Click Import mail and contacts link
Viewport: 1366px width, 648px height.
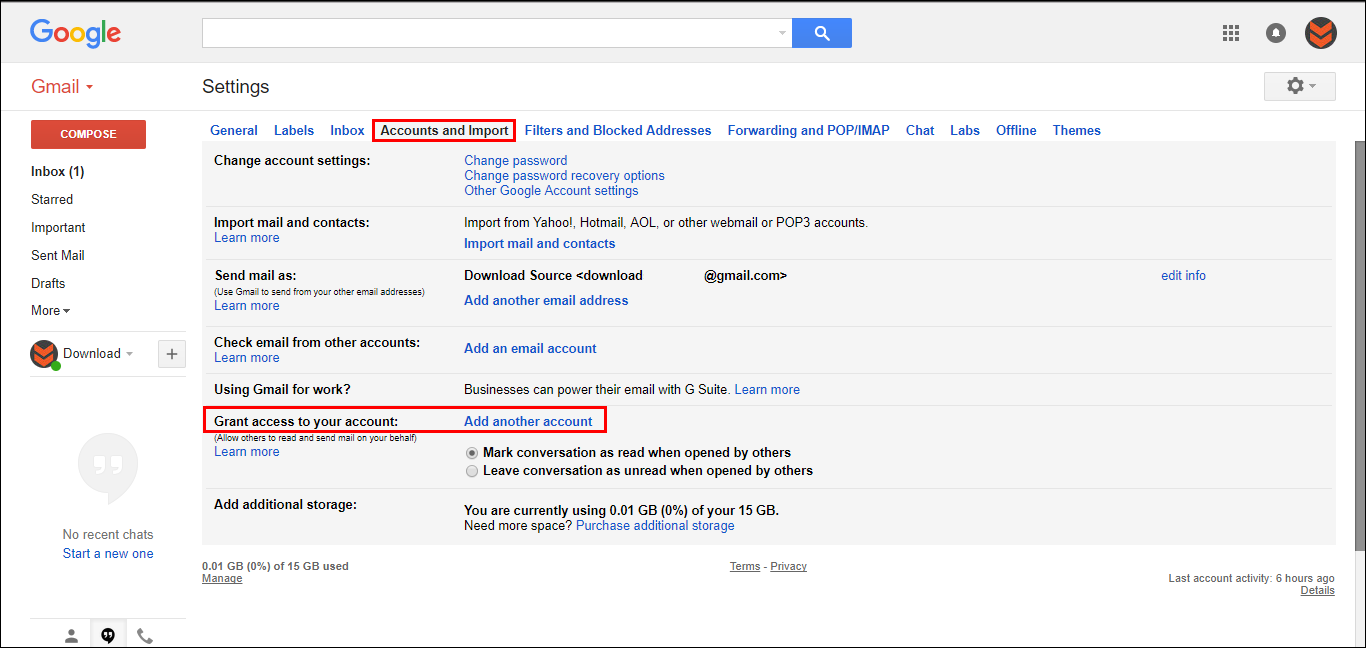pyautogui.click(x=540, y=243)
